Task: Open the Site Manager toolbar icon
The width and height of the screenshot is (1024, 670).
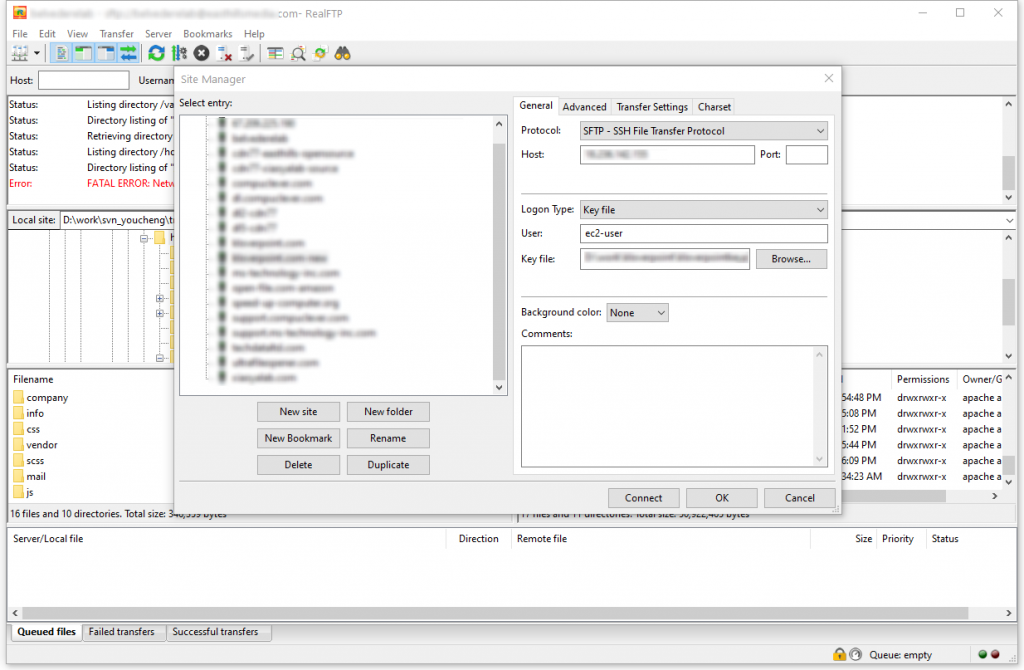Action: pos(20,53)
